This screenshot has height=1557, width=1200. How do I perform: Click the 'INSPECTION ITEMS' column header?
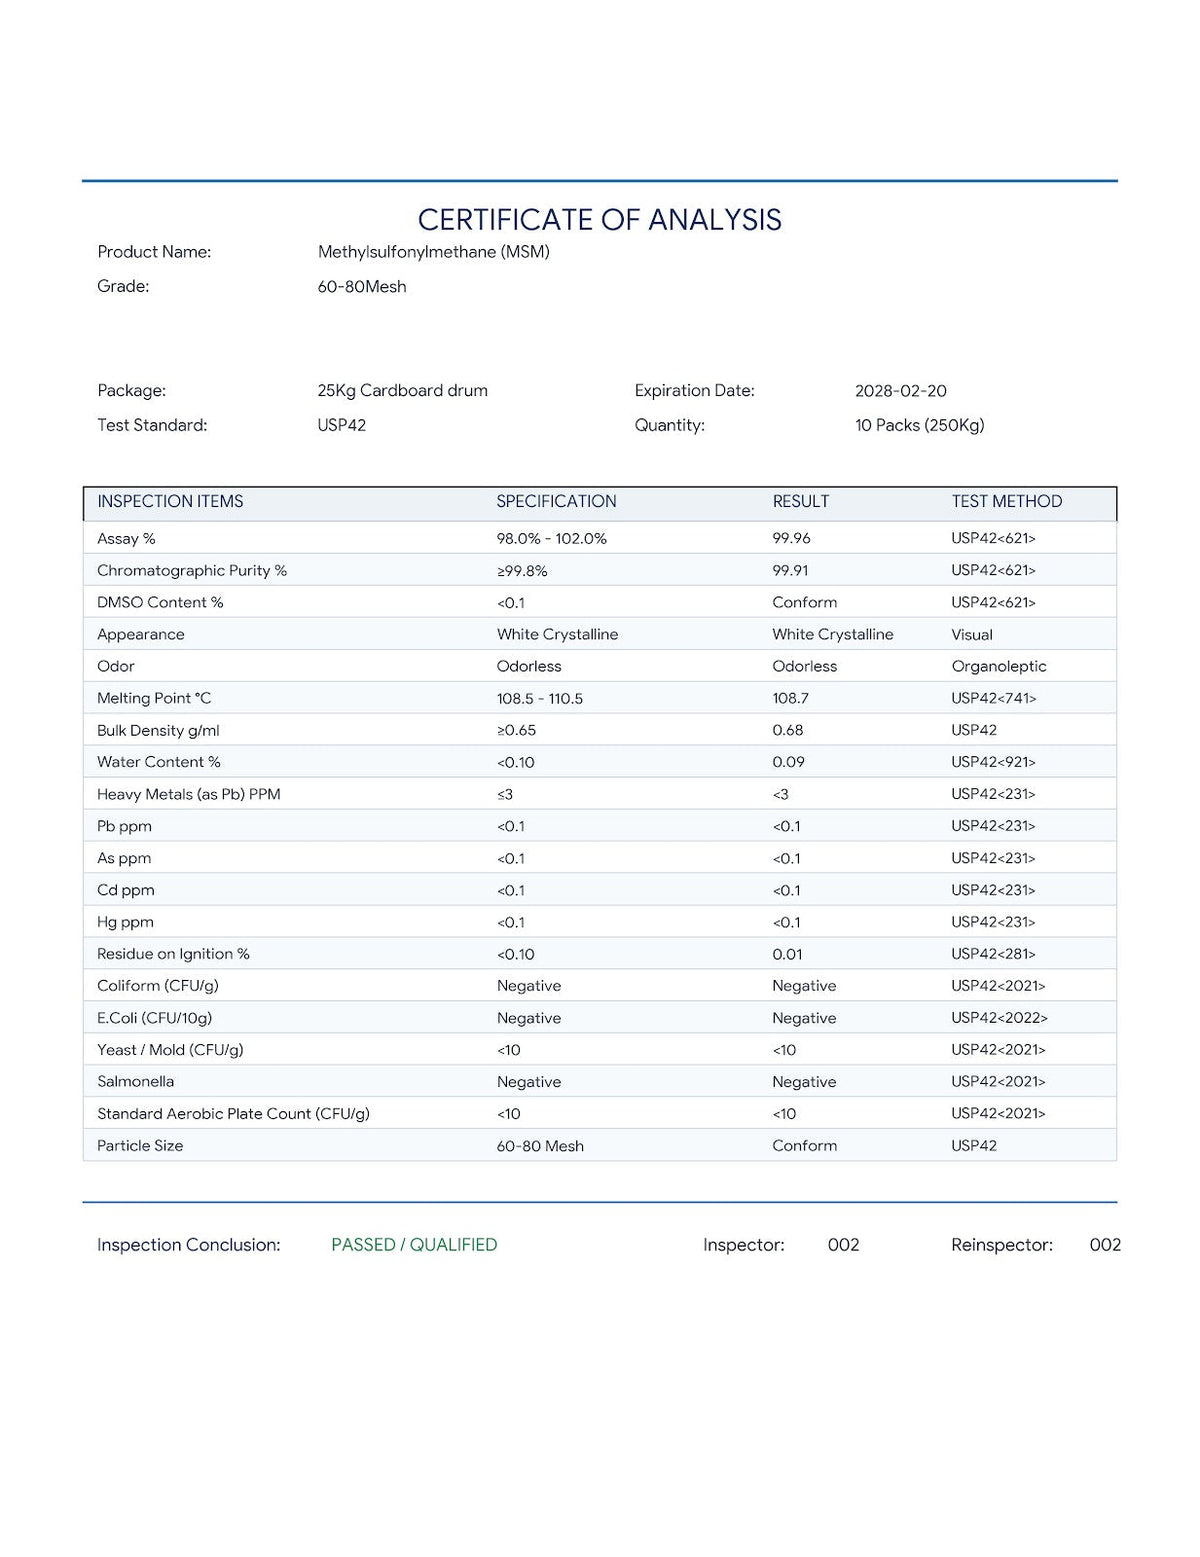click(x=170, y=502)
